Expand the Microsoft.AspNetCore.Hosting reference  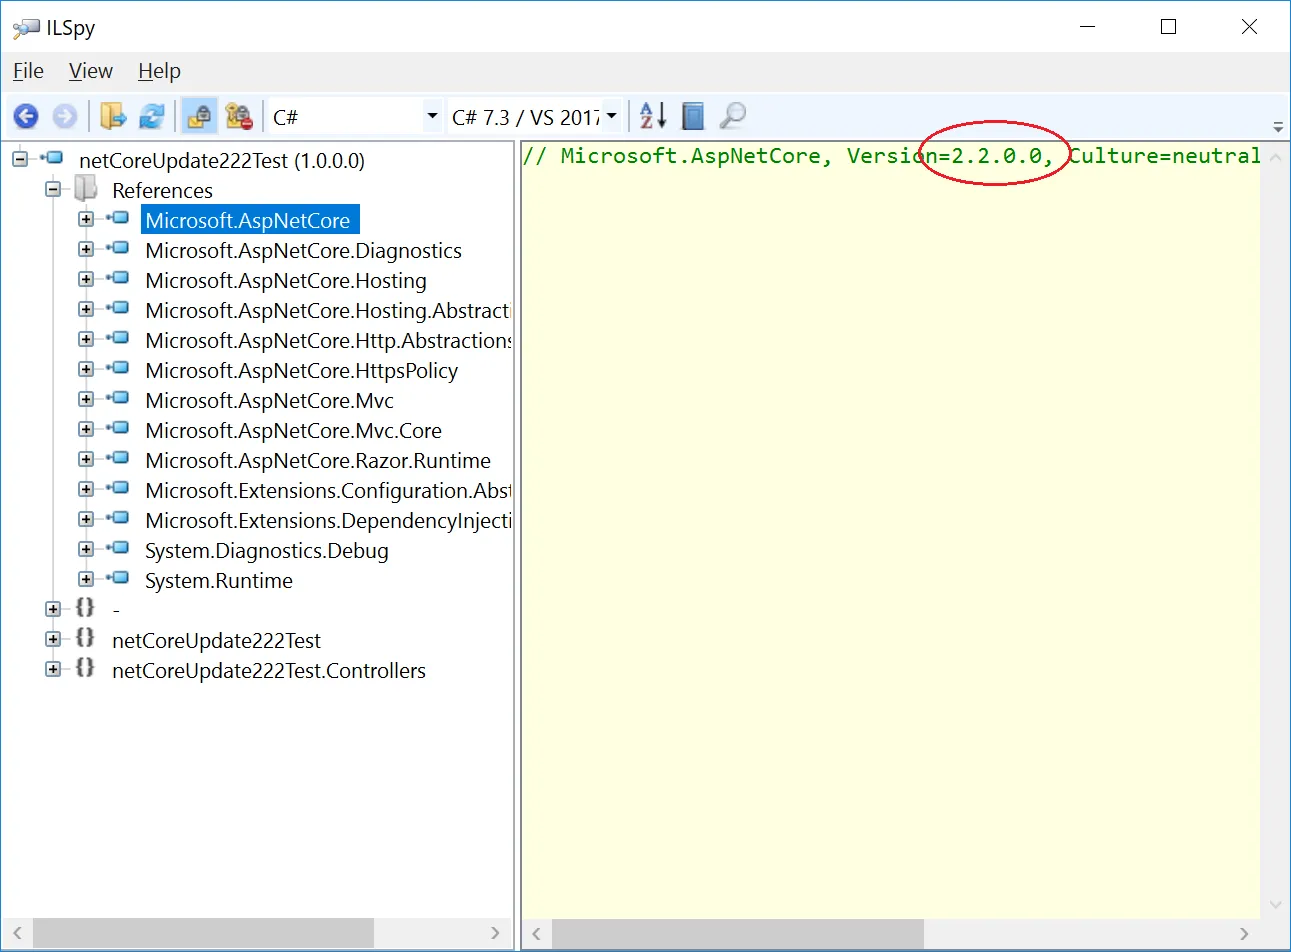point(86,279)
